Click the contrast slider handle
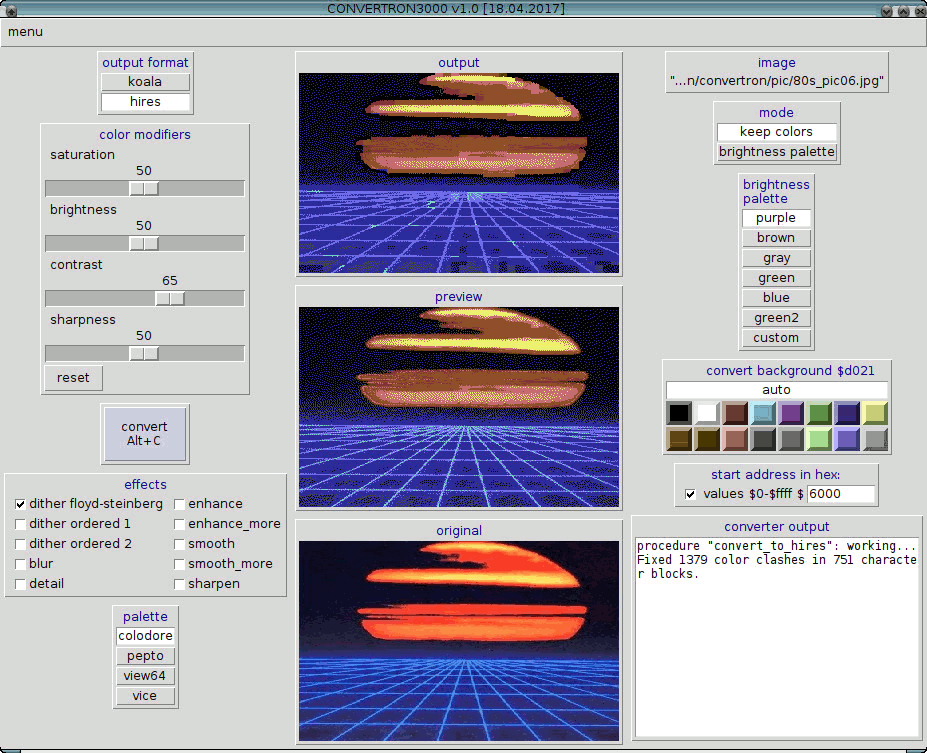The image size is (927, 753). (x=170, y=298)
